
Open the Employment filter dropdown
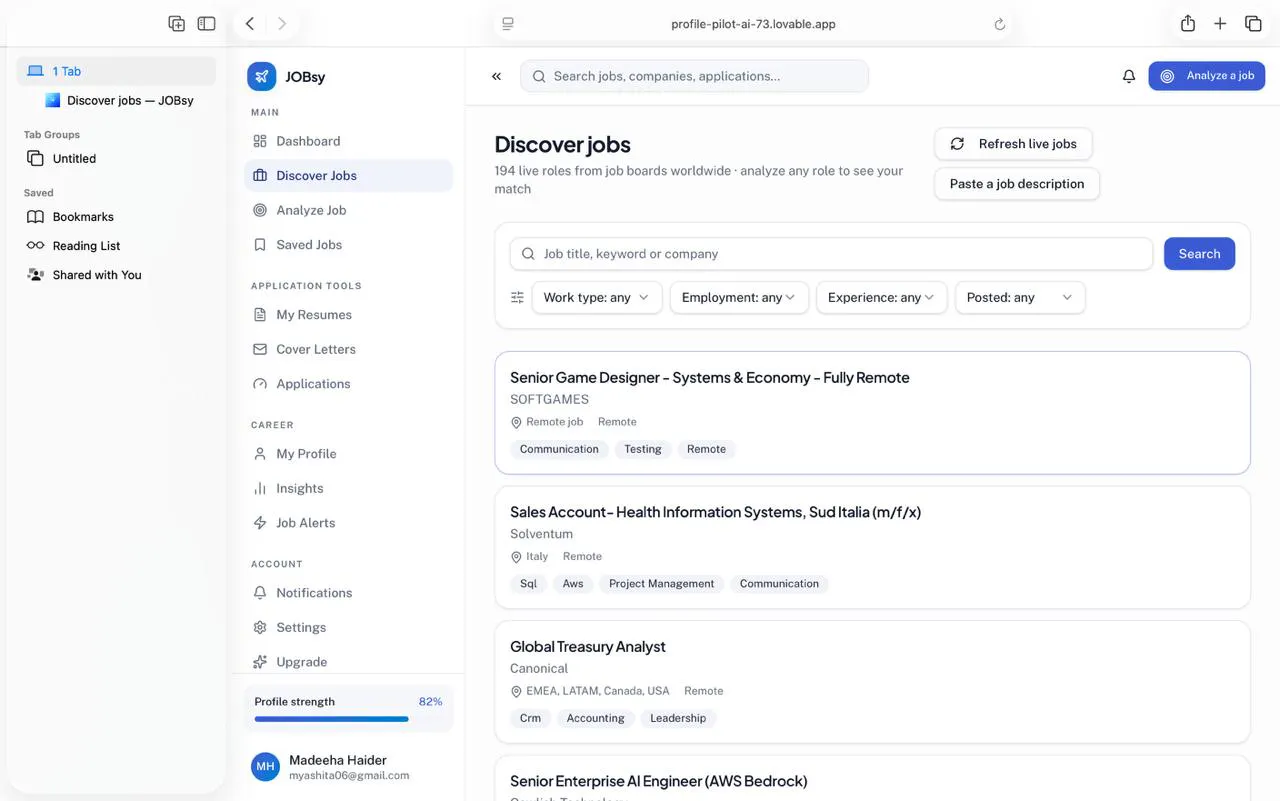point(738,297)
